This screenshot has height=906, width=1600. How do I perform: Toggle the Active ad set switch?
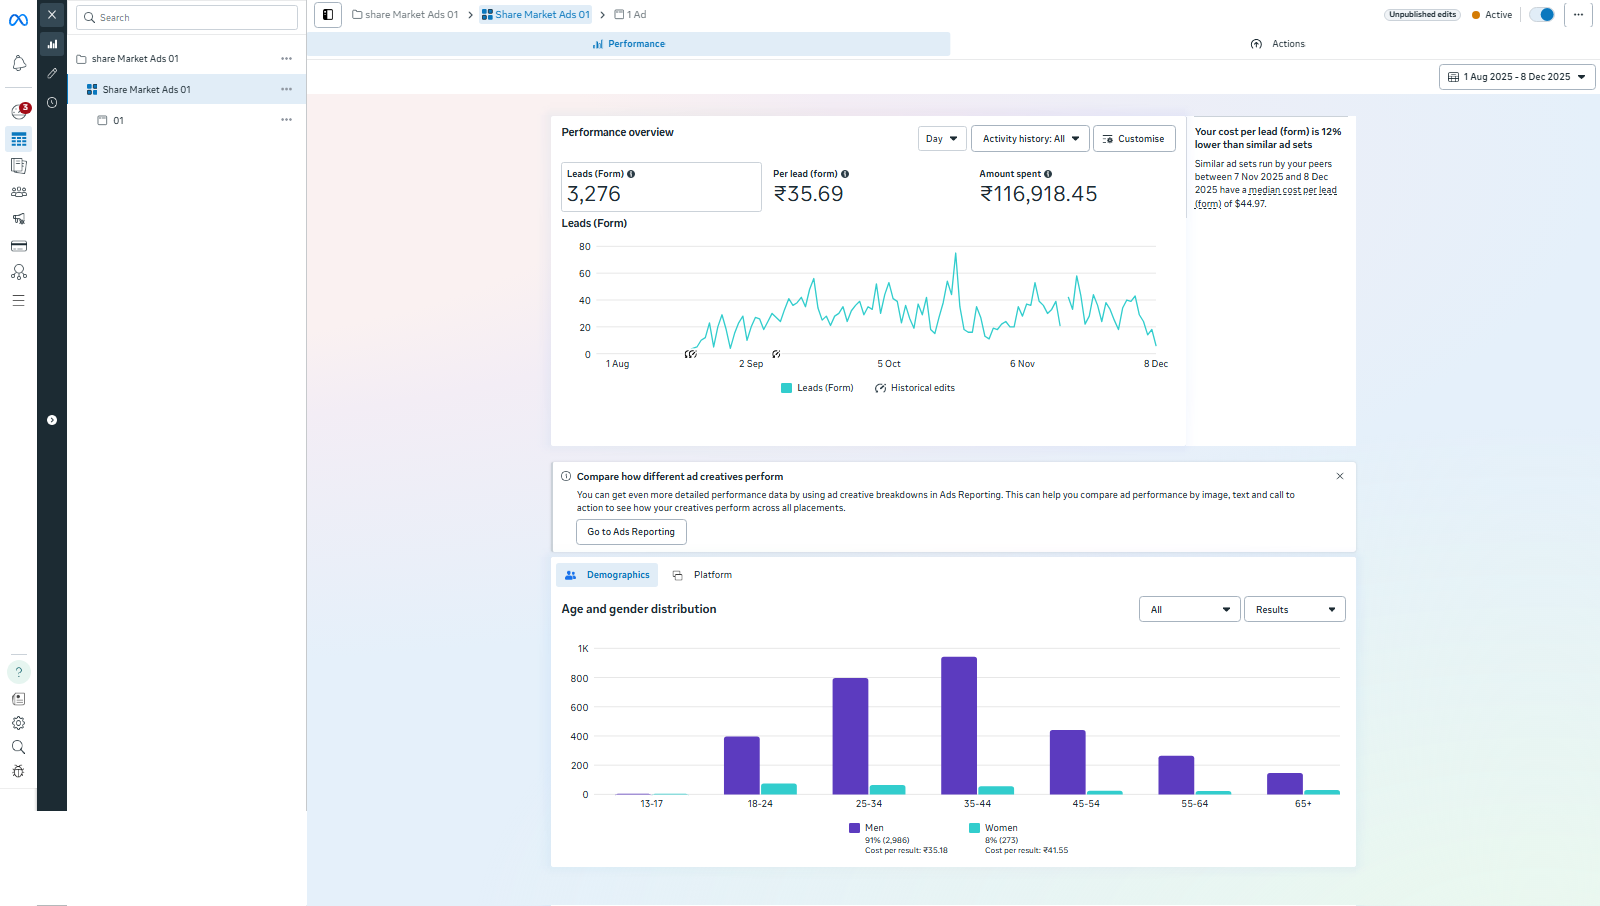tap(1542, 15)
